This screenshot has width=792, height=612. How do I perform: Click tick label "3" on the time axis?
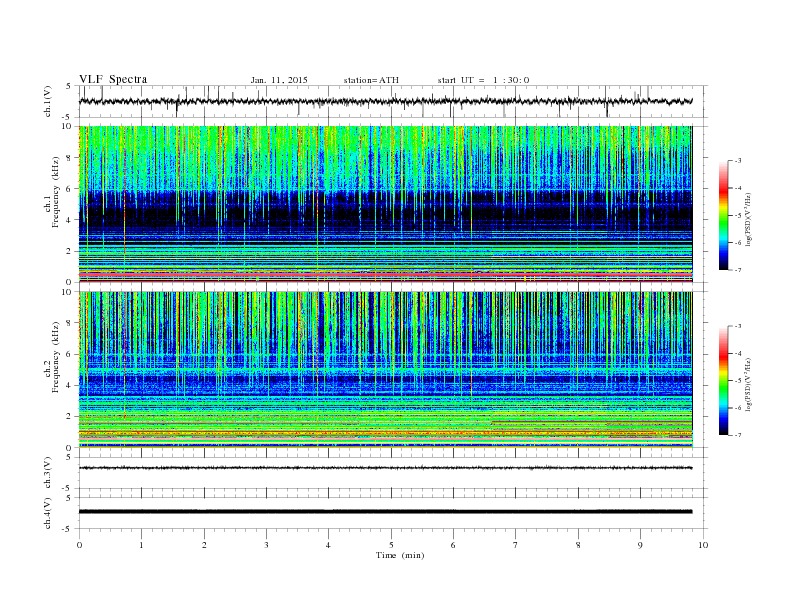[266, 545]
